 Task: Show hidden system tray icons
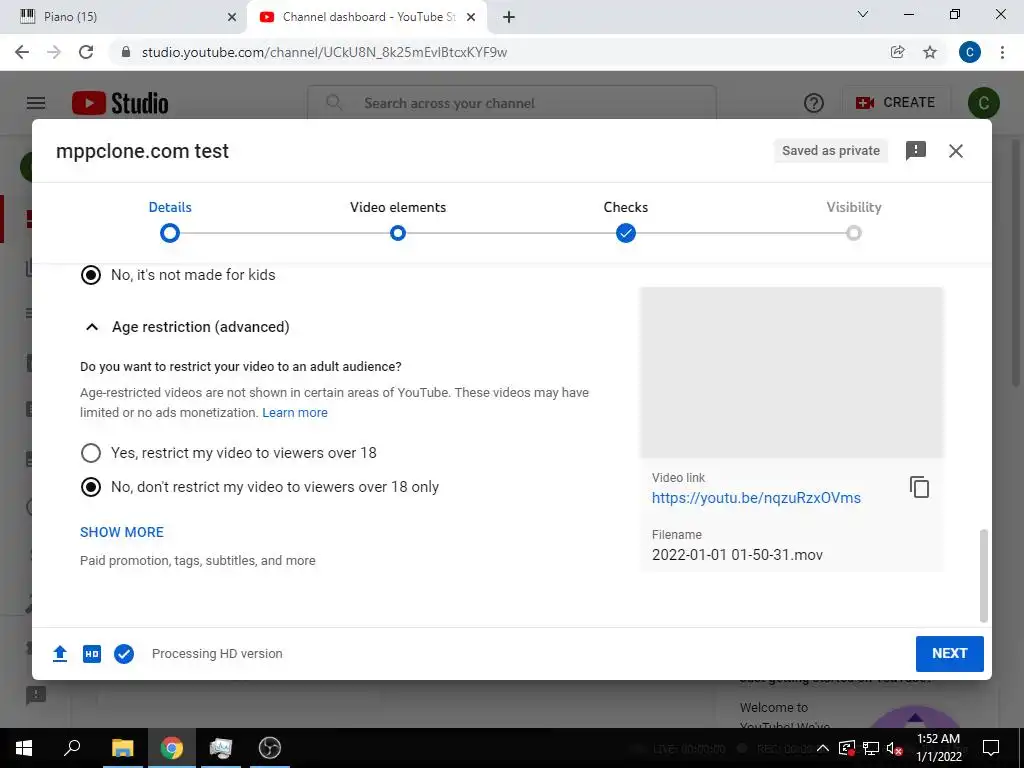(x=823, y=748)
